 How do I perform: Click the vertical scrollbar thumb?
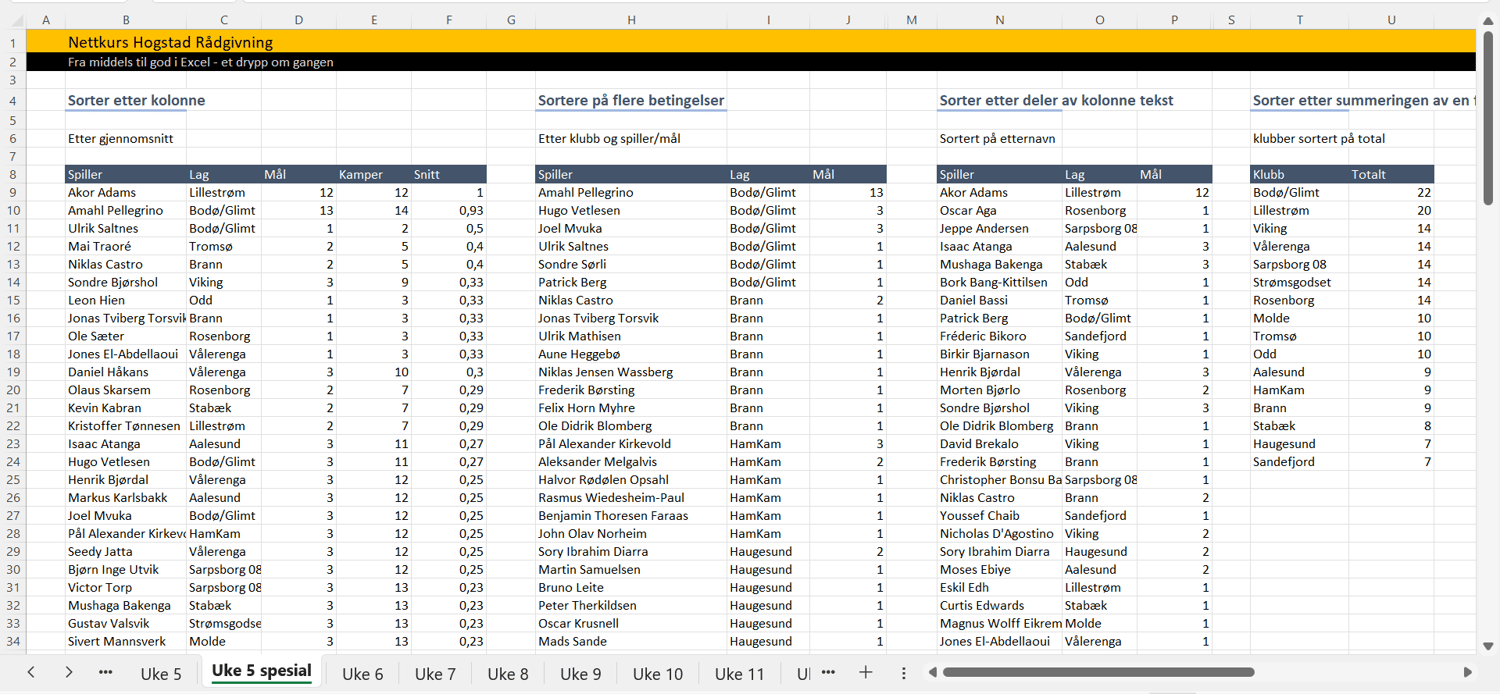pos(1488,118)
